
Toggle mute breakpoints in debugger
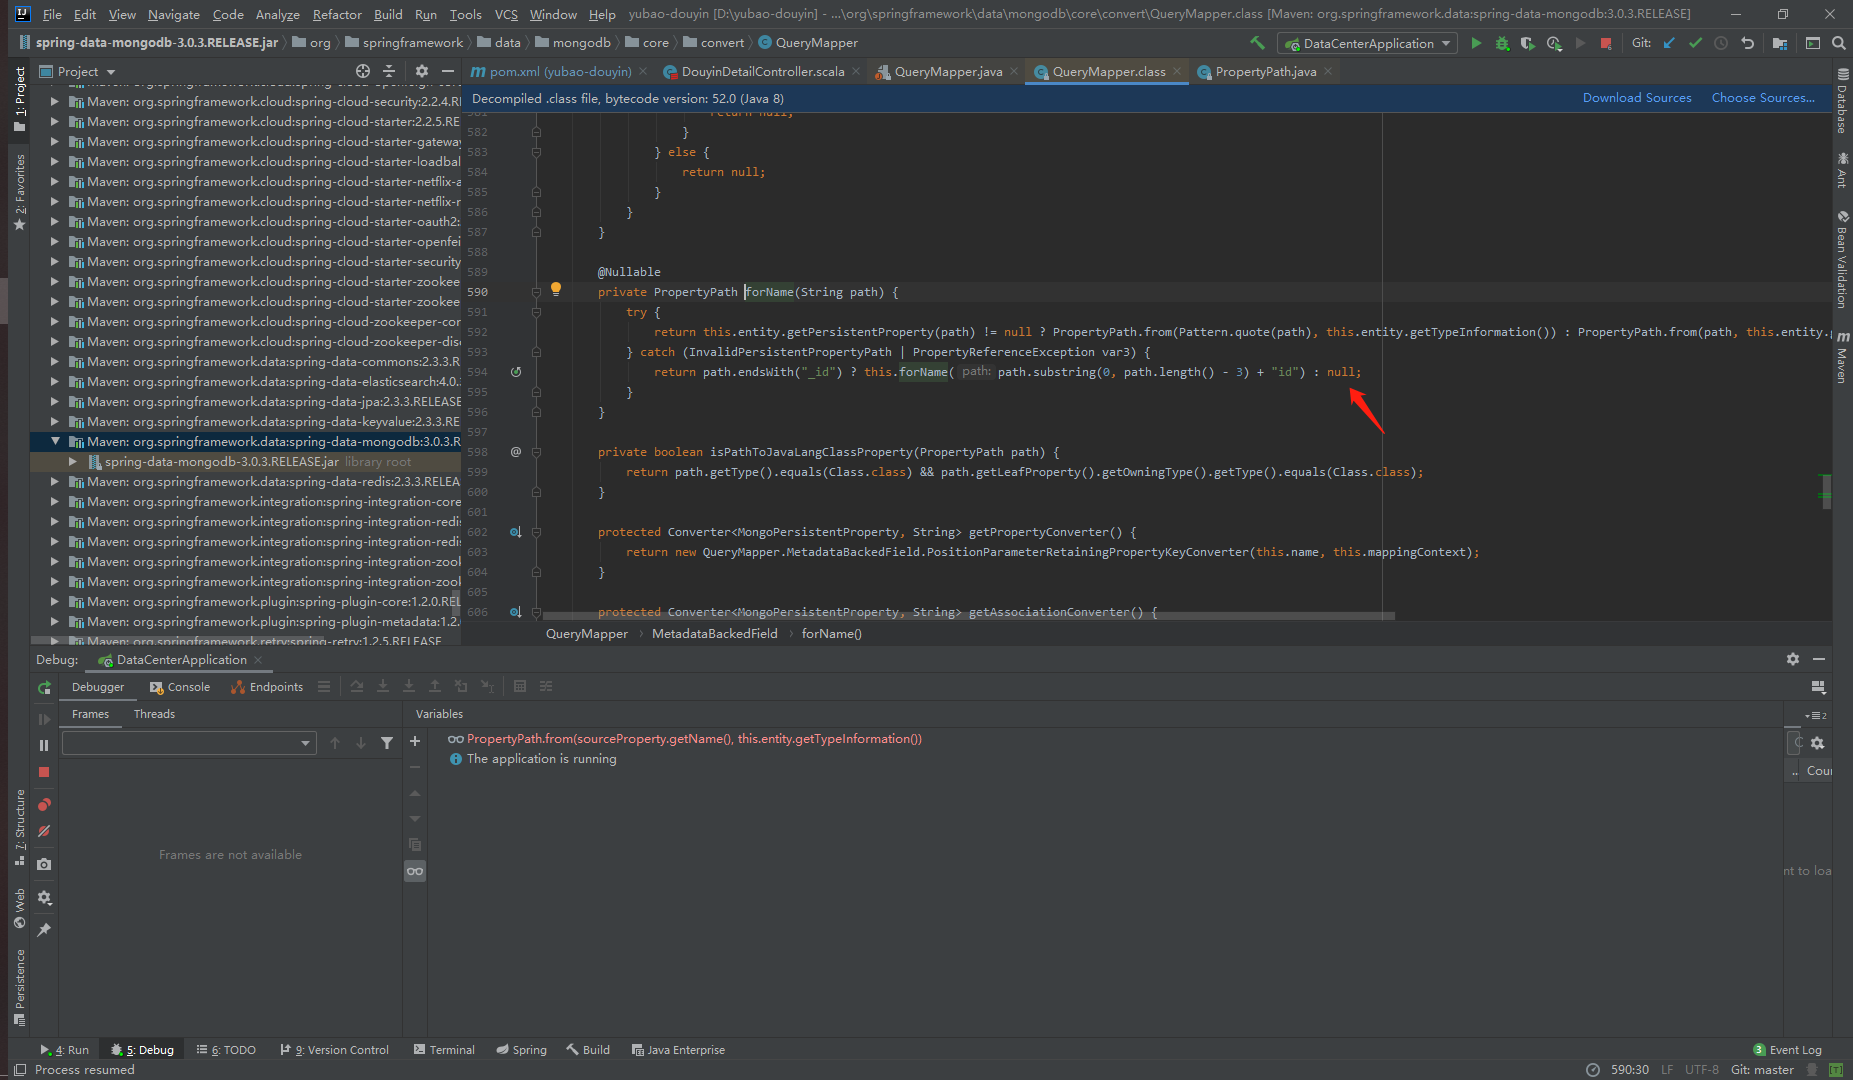[44, 831]
